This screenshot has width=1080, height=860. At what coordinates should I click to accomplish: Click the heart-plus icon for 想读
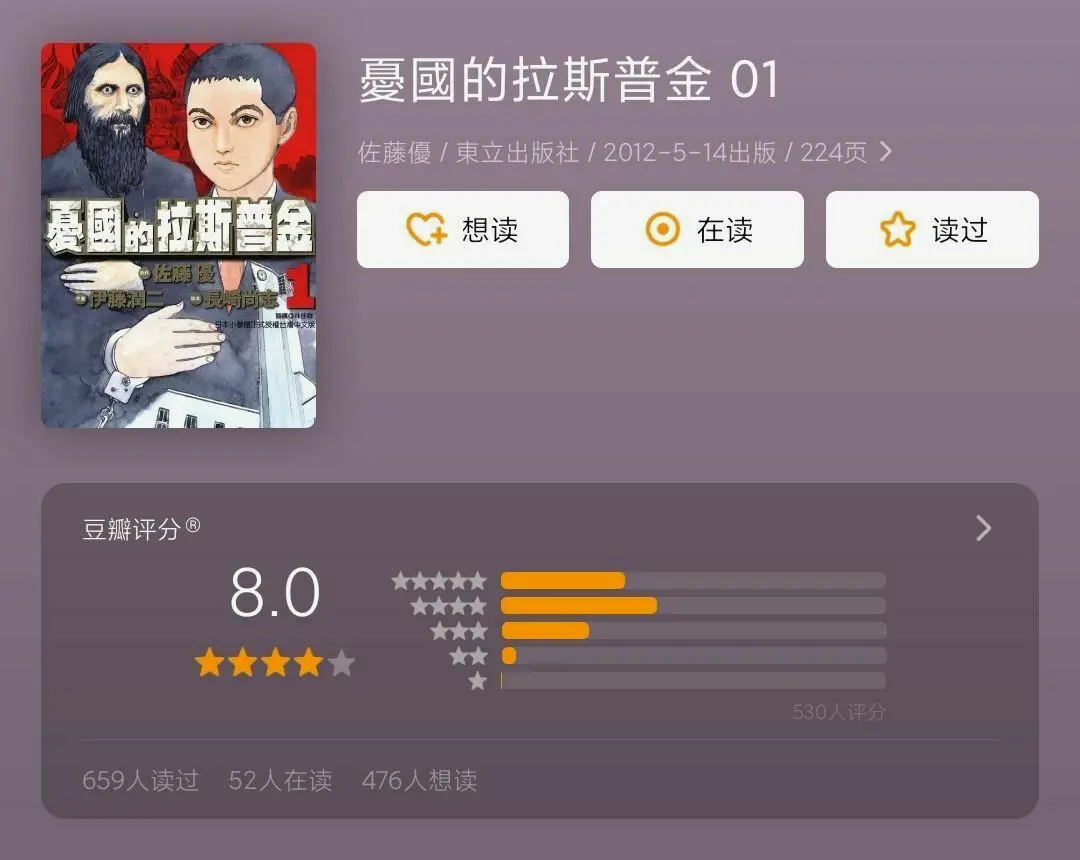(x=426, y=229)
